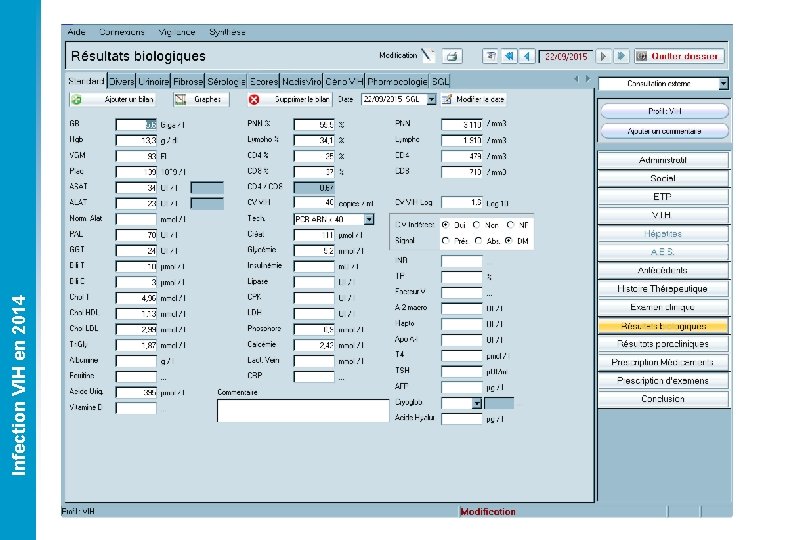Open the Cryoglob dropdown
This screenshot has width=810, height=540.
(x=477, y=403)
